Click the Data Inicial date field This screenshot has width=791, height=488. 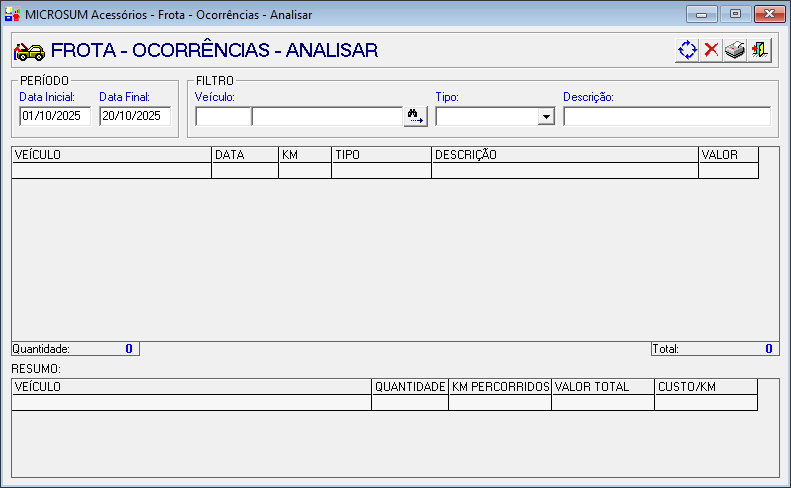pos(55,116)
